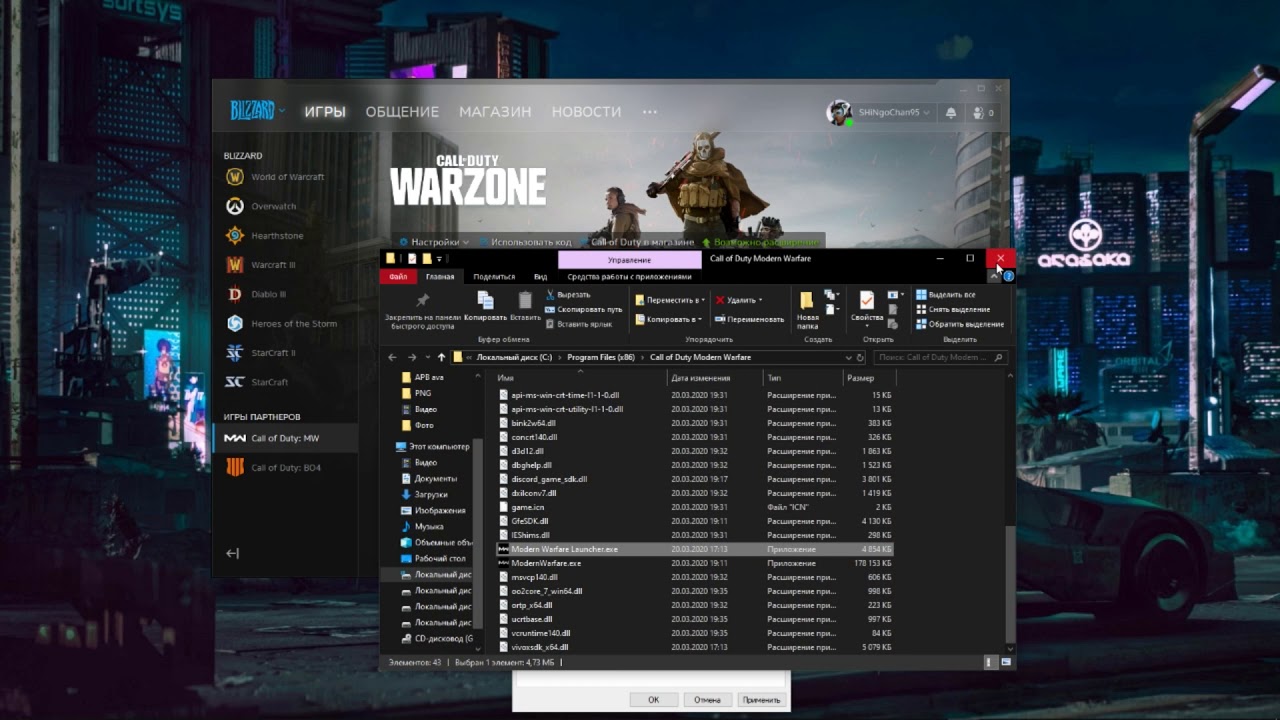Screen dimensions: 1280x720
Task: Click Выделить все in the ribbon
Action: coord(946,295)
